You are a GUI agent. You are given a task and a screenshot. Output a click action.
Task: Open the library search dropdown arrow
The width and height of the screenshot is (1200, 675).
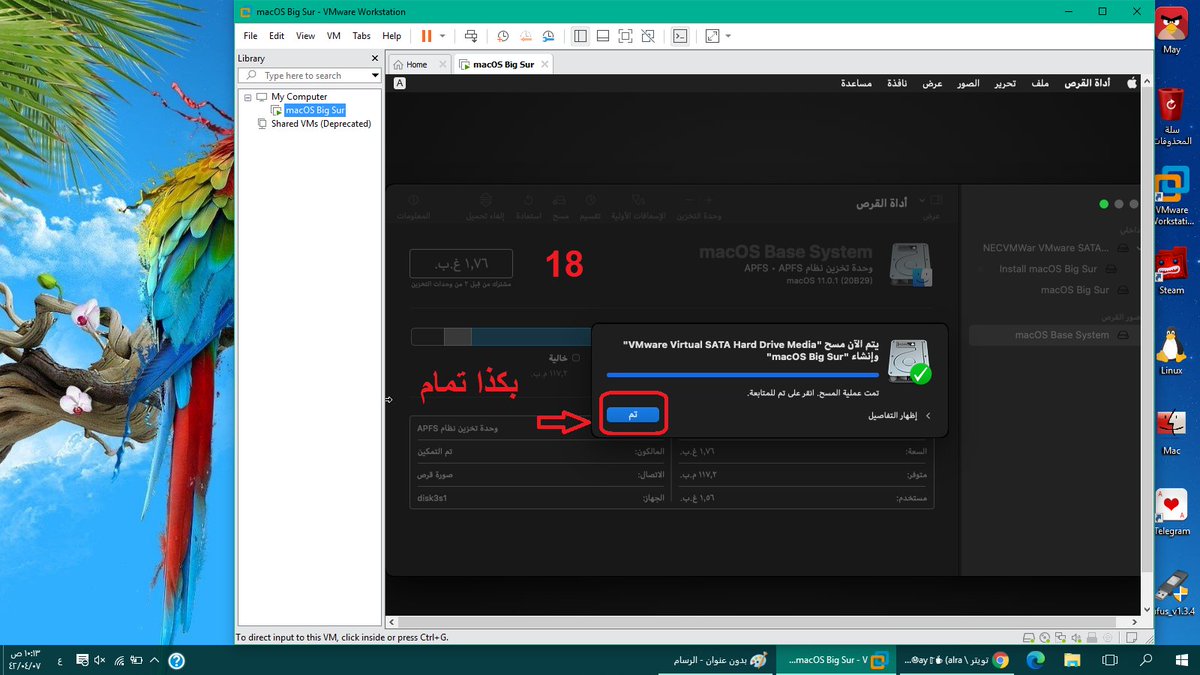375,75
